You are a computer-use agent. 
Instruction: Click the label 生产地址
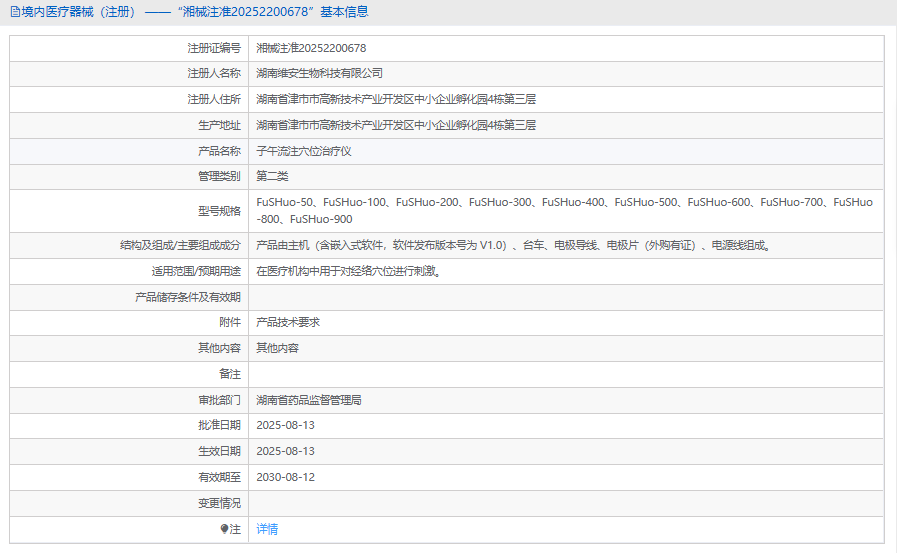[220, 125]
